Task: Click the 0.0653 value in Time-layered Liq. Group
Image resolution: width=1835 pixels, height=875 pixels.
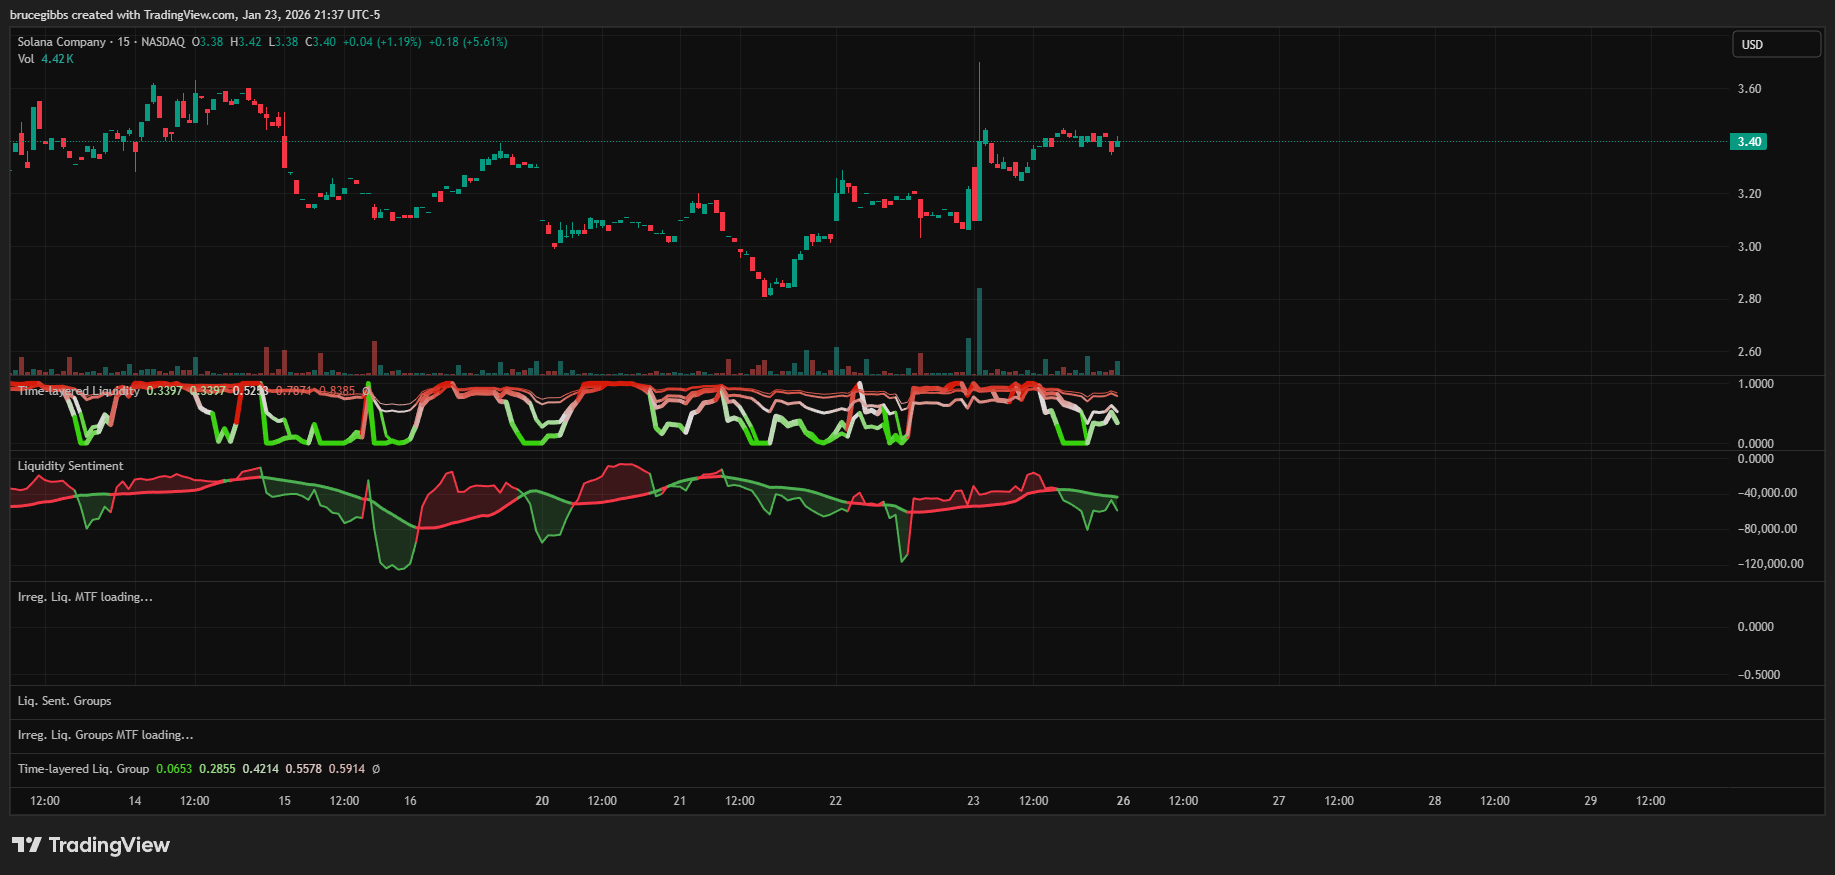Action: pyautogui.click(x=174, y=769)
